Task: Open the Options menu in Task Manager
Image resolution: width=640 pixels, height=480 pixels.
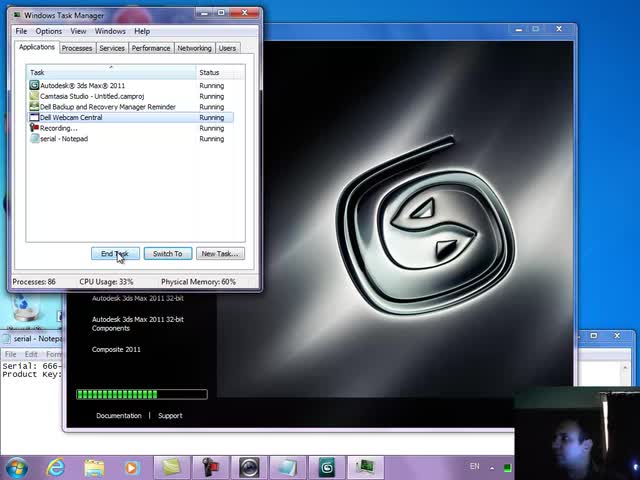Action: tap(49, 31)
